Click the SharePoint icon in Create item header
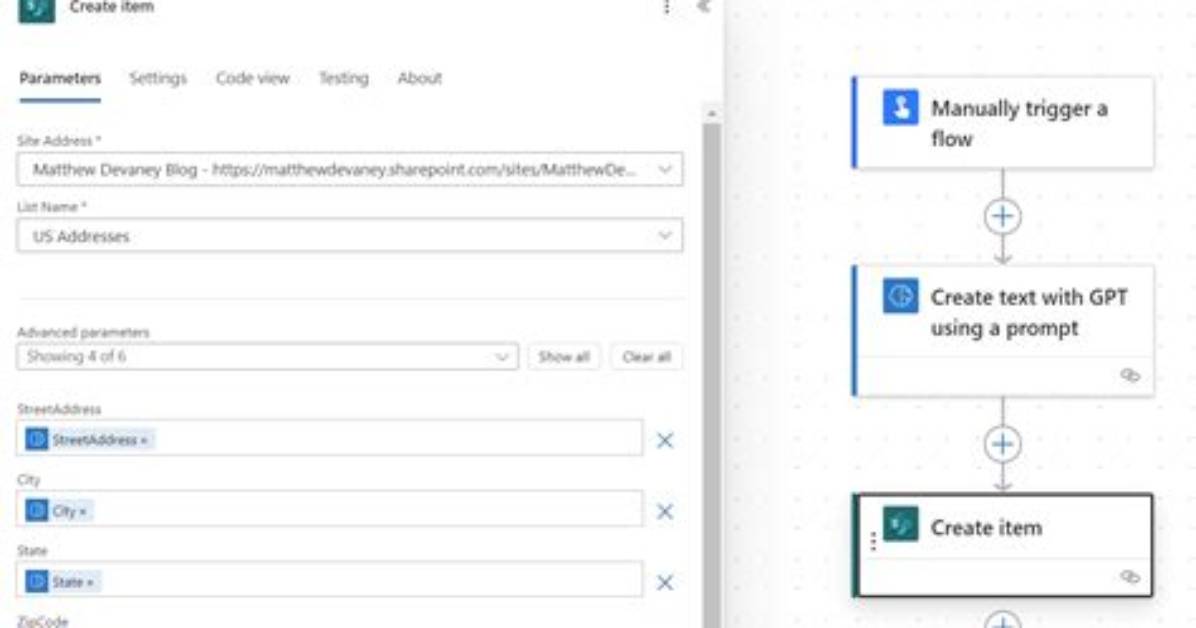 tap(37, 9)
